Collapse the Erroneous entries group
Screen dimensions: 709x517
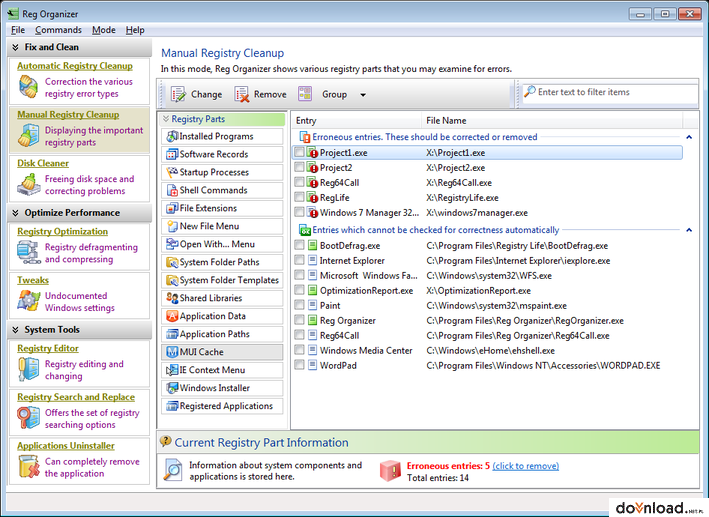[x=689, y=137]
